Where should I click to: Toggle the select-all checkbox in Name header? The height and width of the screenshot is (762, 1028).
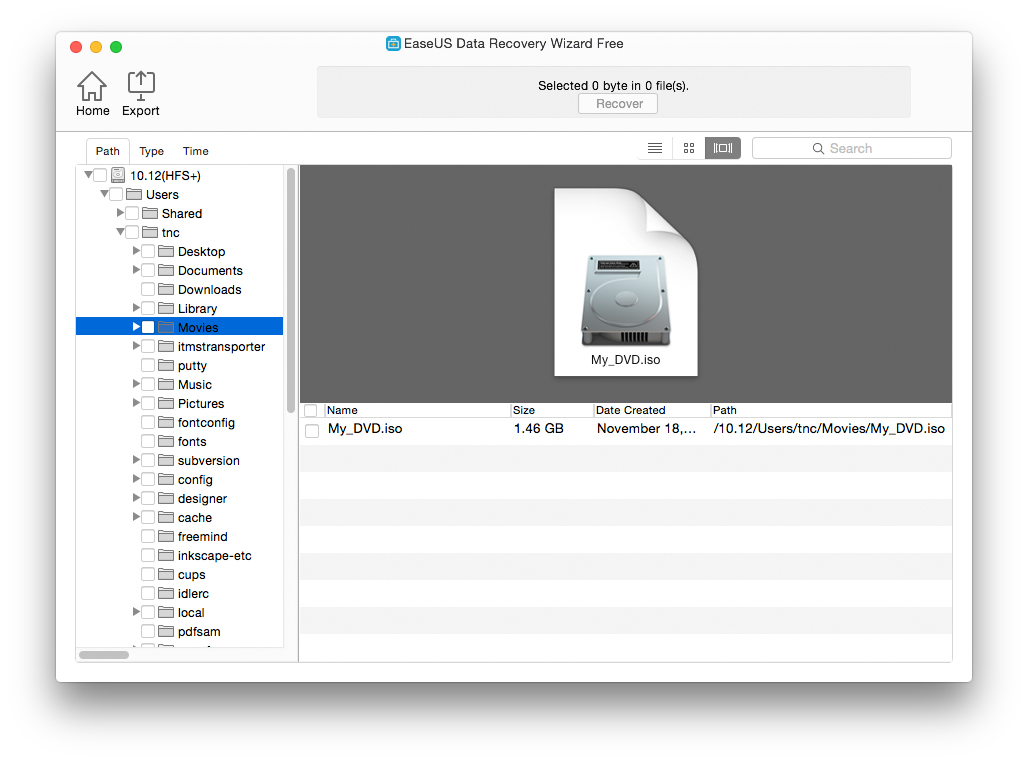point(311,411)
